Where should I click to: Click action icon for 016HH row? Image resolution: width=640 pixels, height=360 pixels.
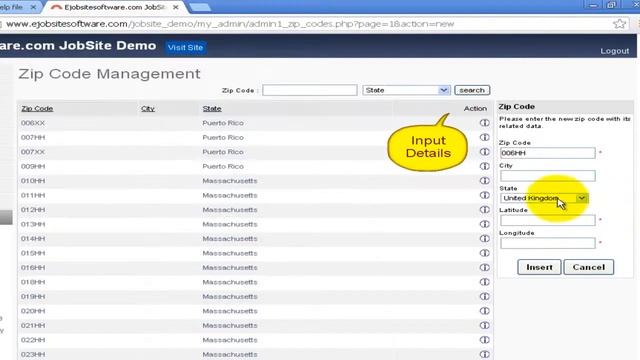click(484, 267)
